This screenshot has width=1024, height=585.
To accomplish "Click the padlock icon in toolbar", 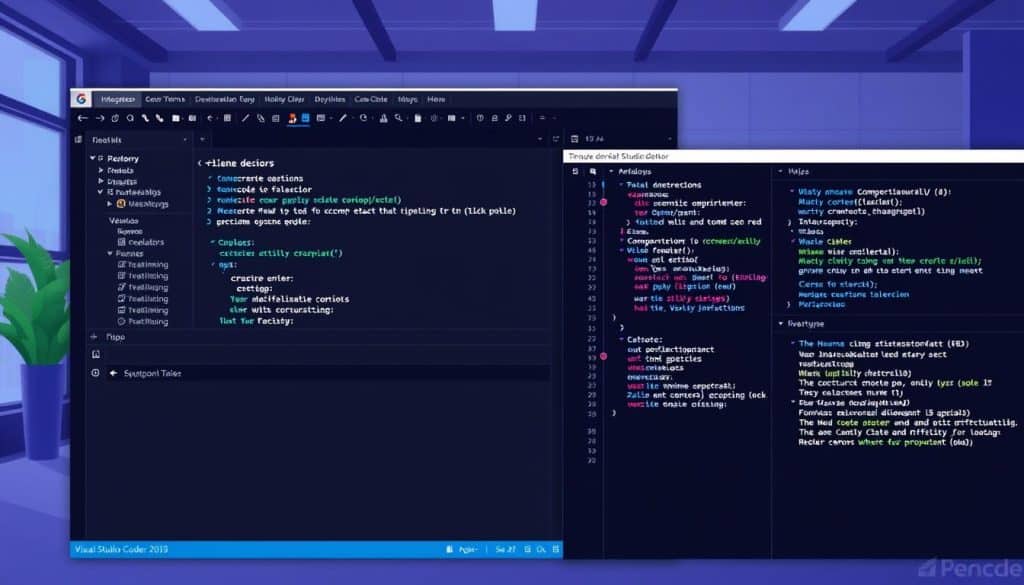I will click(494, 118).
